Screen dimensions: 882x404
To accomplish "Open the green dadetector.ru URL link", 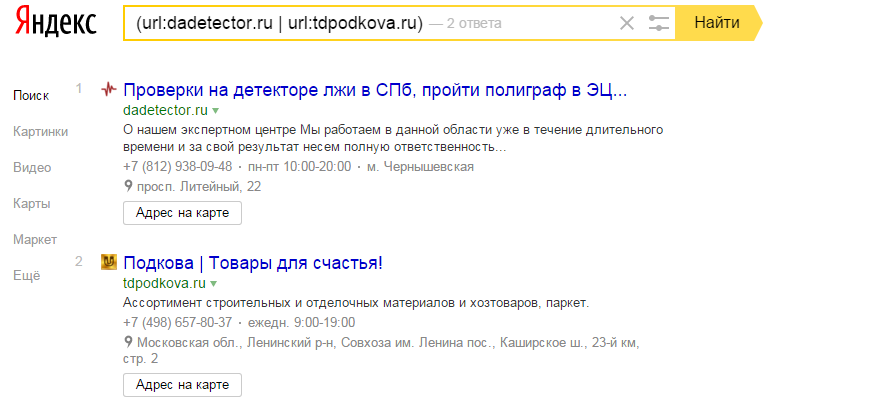I will point(165,109).
